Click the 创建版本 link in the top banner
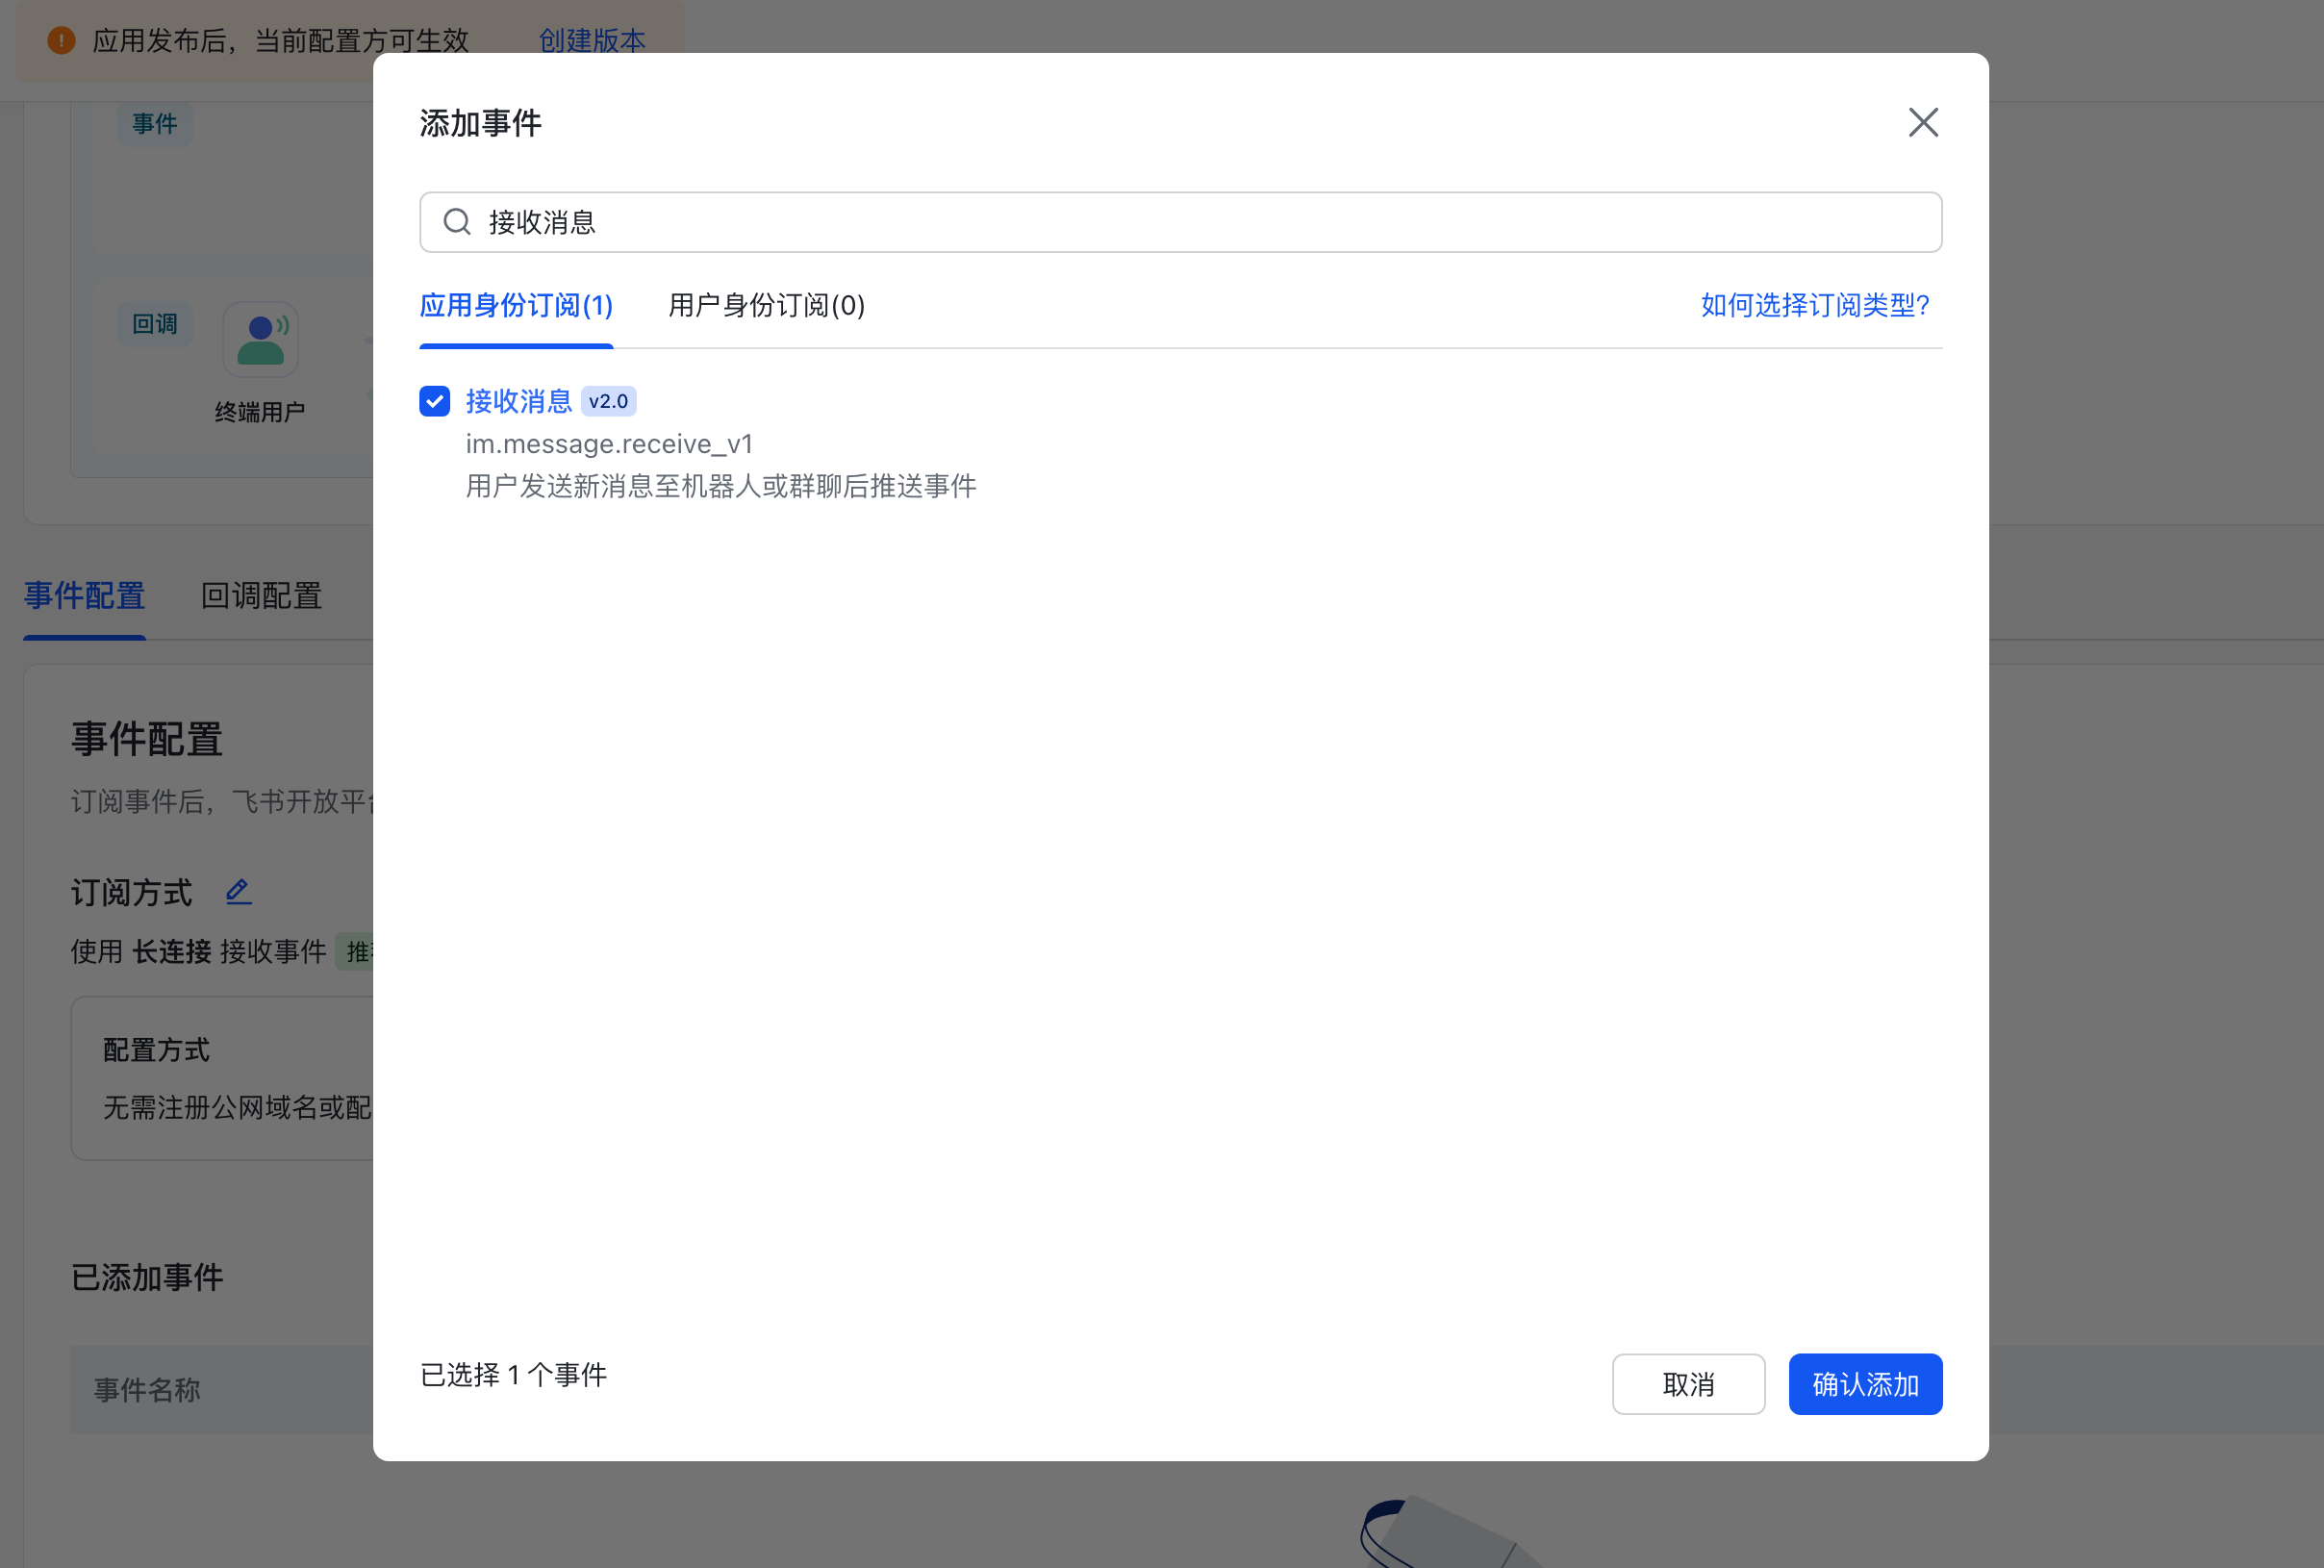The image size is (2324, 1568). coord(592,40)
